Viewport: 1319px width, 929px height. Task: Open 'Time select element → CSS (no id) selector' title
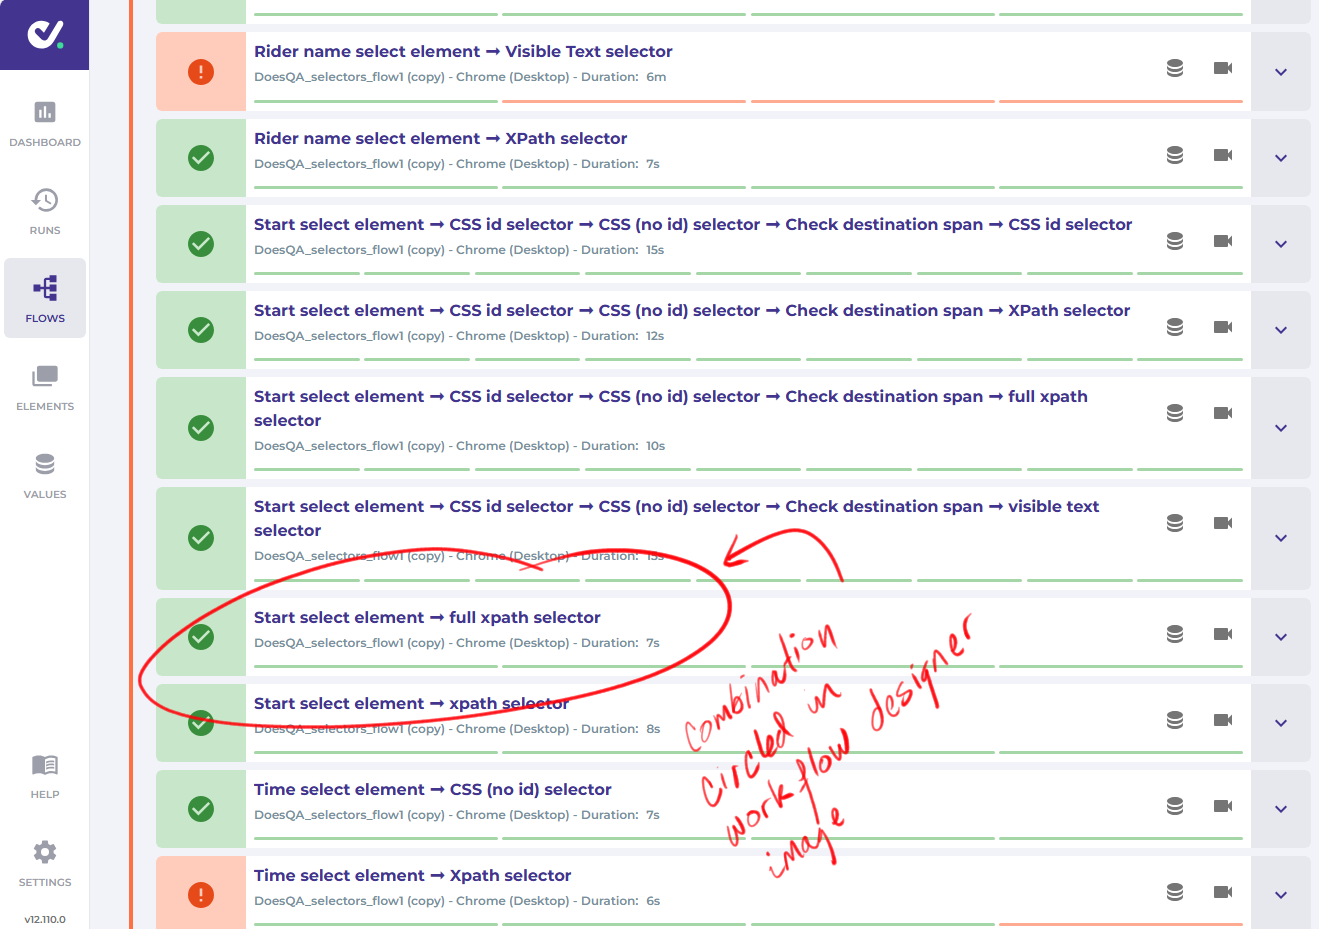[433, 790]
